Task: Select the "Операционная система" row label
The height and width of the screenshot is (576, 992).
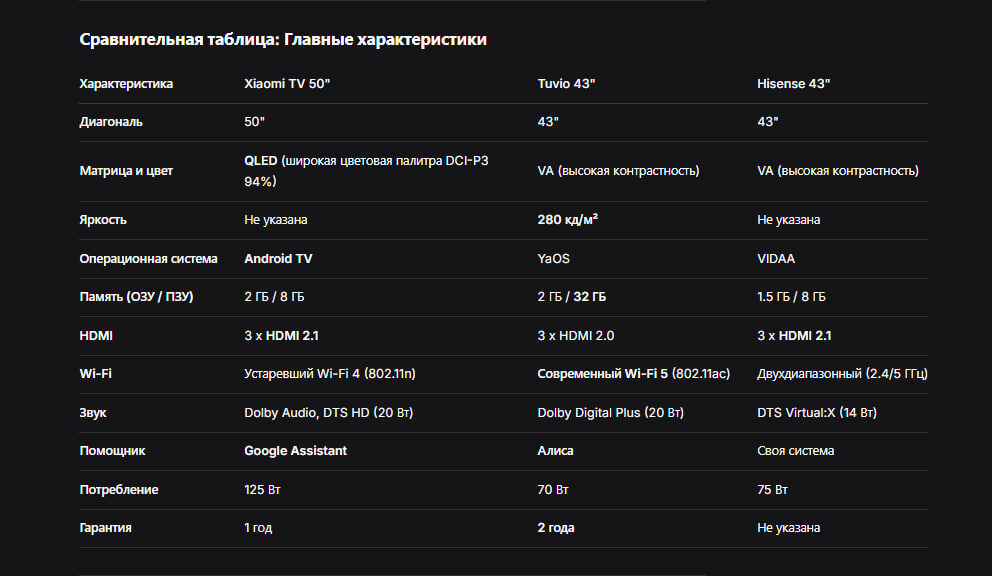Action: [x=148, y=259]
